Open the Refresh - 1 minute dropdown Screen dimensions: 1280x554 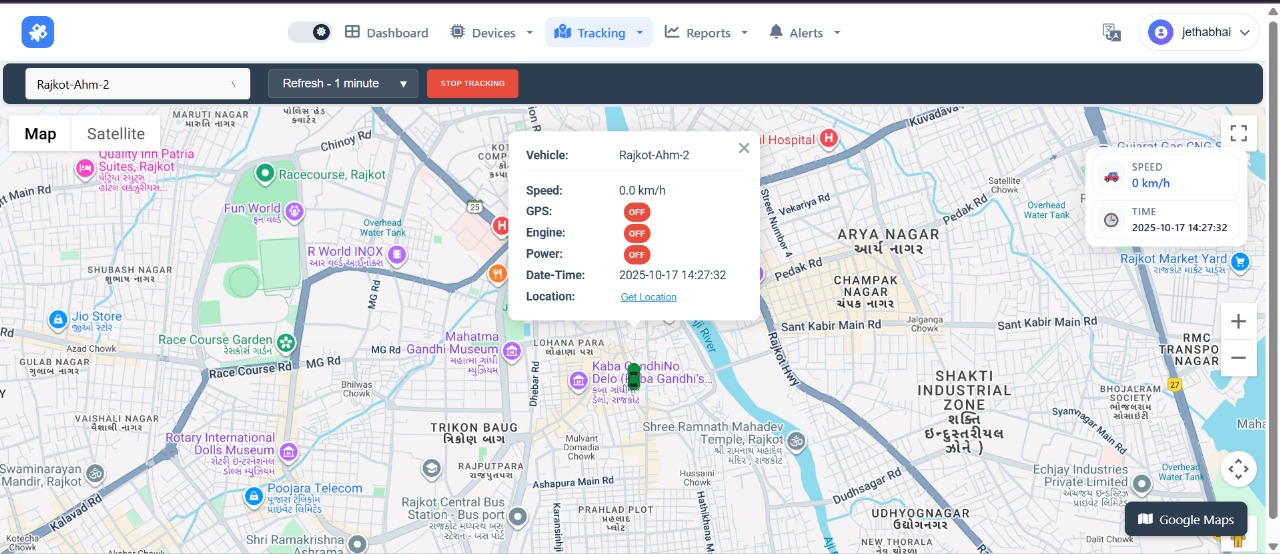[342, 84]
